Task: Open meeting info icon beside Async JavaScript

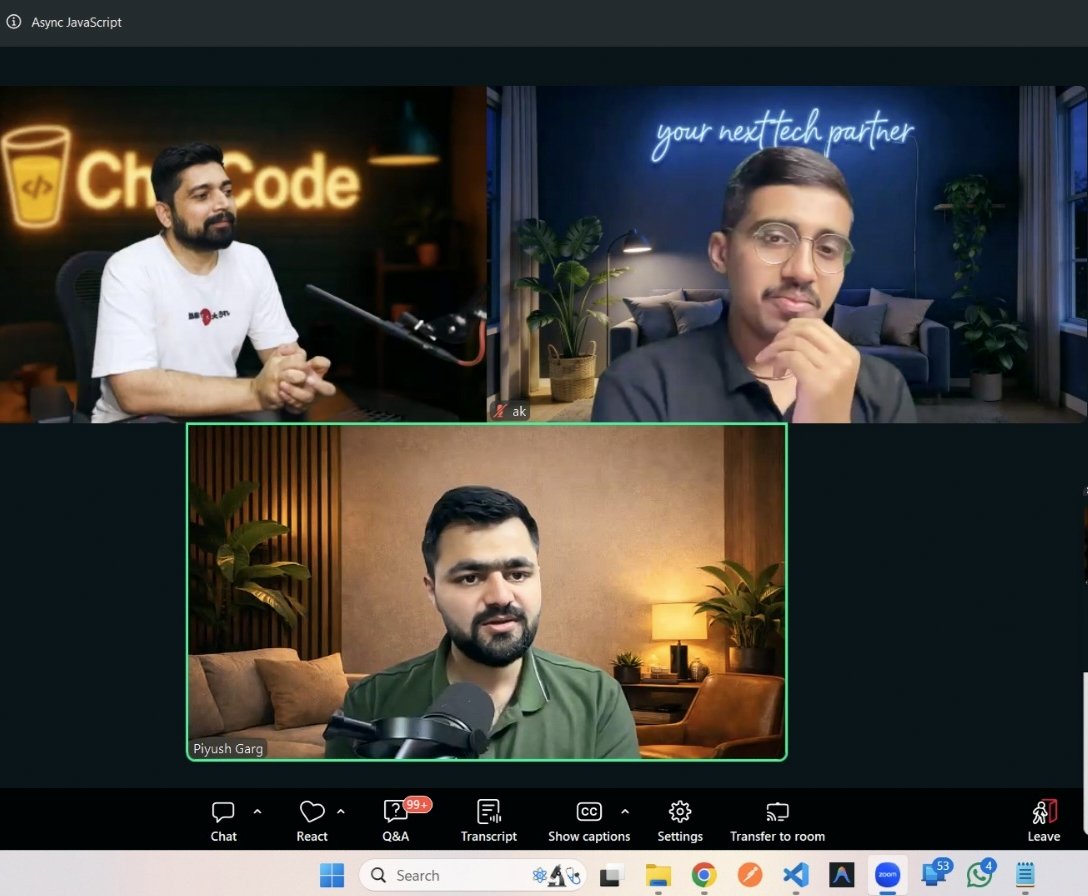Action: (14, 22)
